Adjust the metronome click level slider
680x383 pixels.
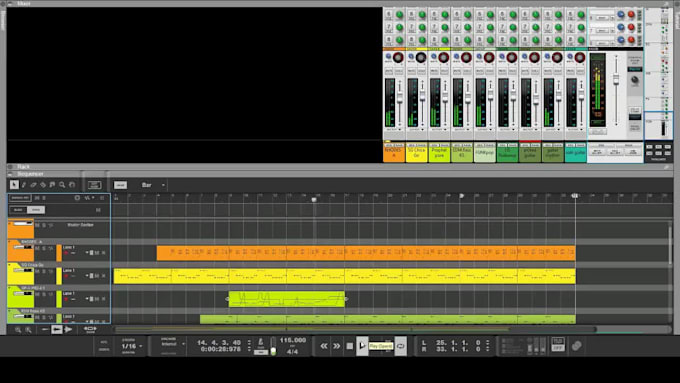pyautogui.click(x=273, y=346)
